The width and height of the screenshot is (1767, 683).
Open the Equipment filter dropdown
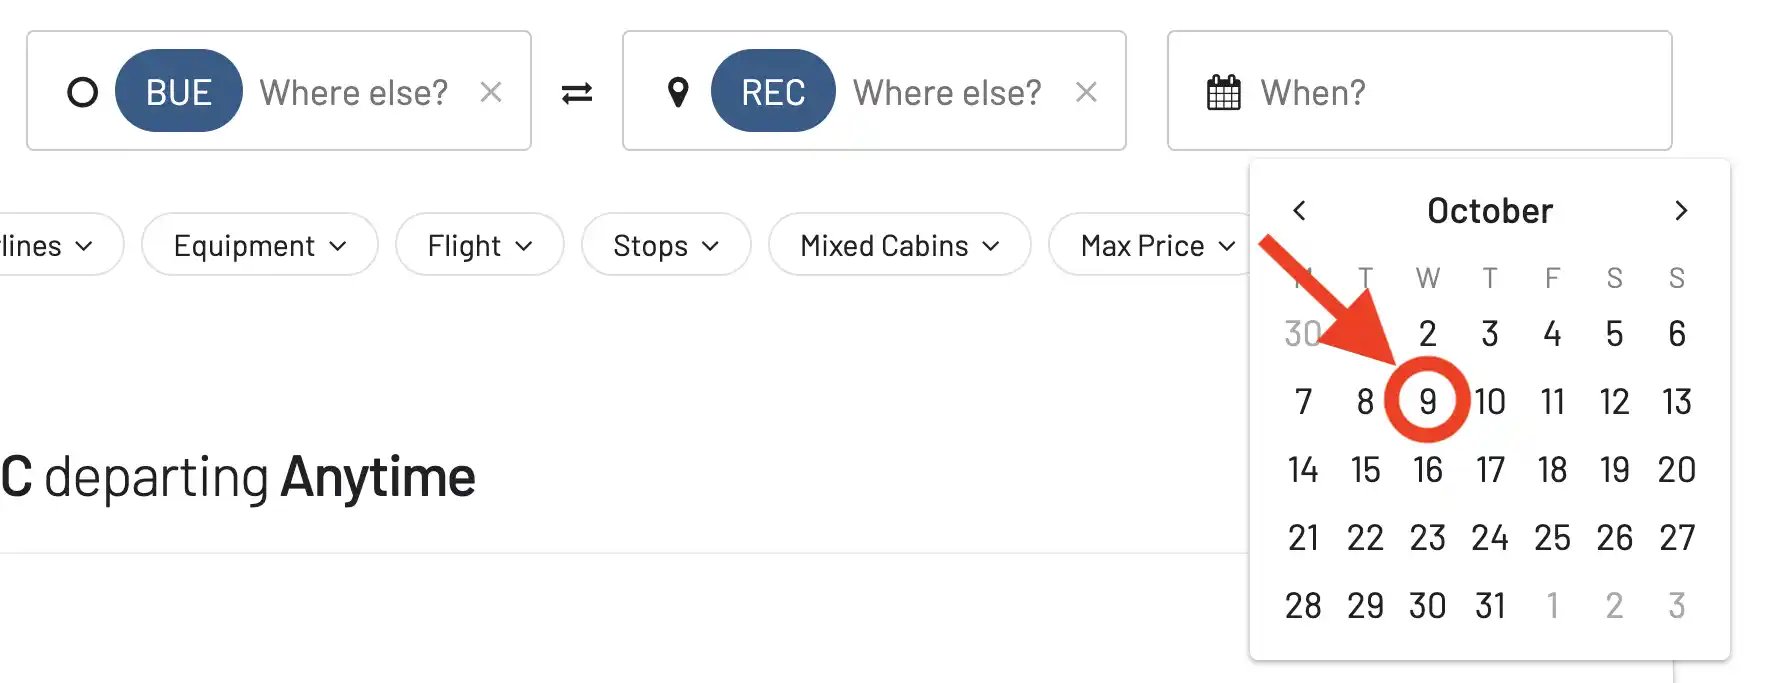click(x=260, y=245)
